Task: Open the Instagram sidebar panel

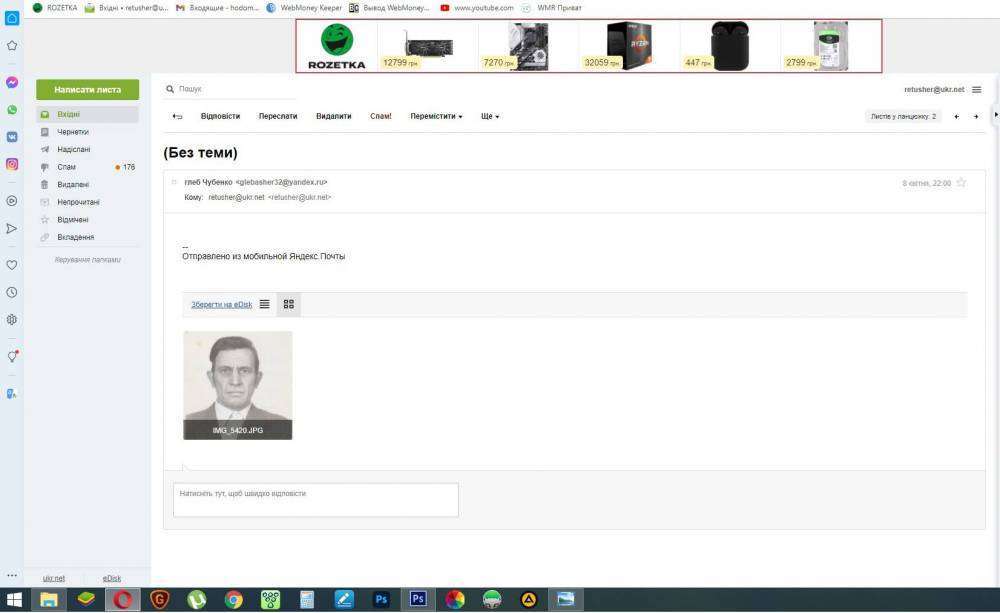Action: tap(12, 164)
